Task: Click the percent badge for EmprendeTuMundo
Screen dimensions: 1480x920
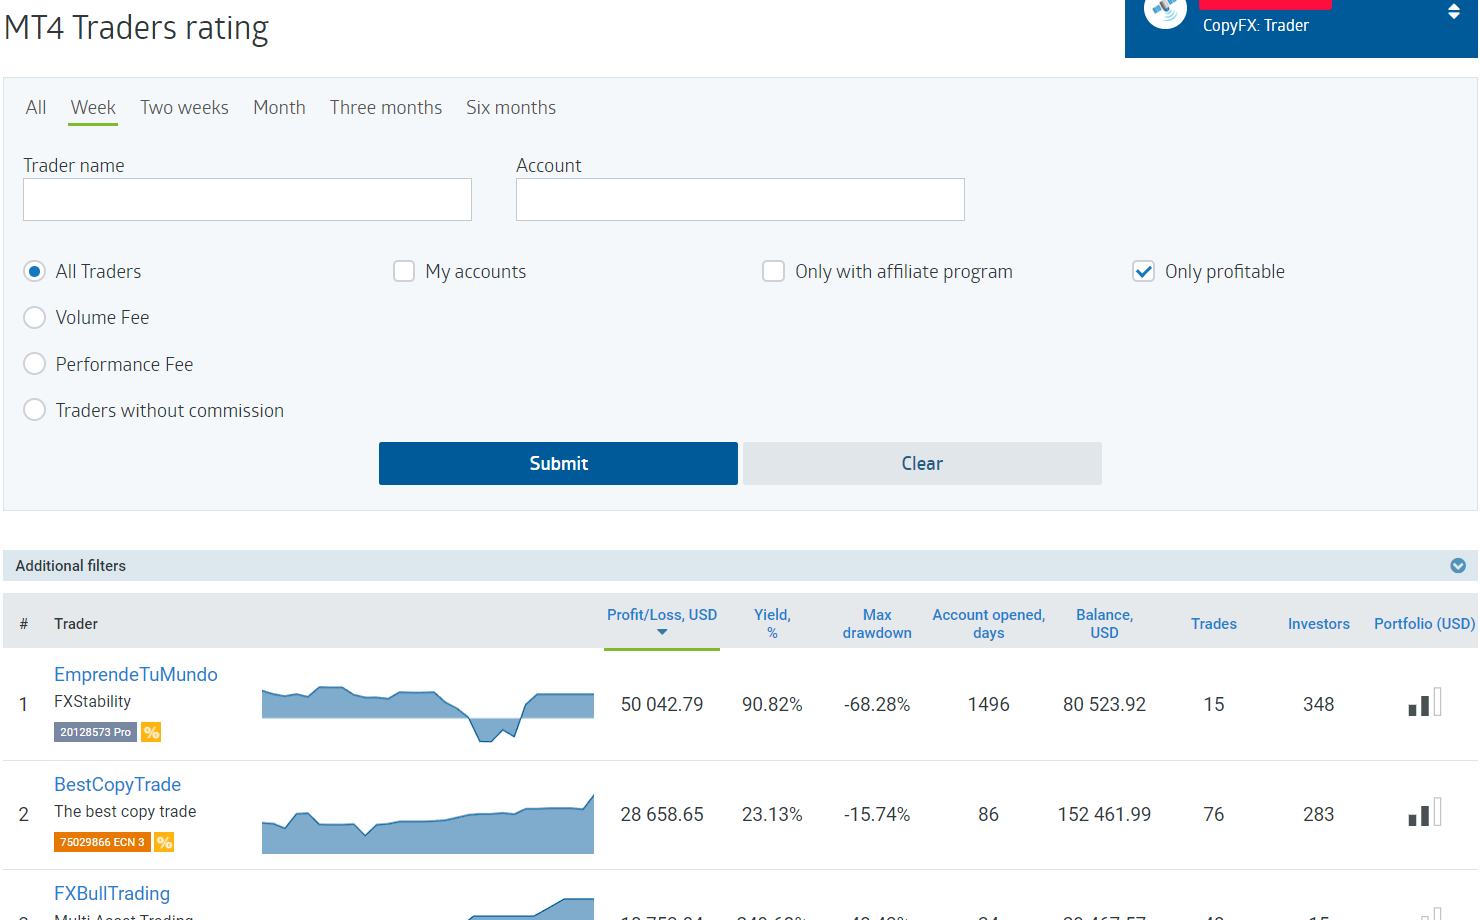Action: [x=151, y=732]
